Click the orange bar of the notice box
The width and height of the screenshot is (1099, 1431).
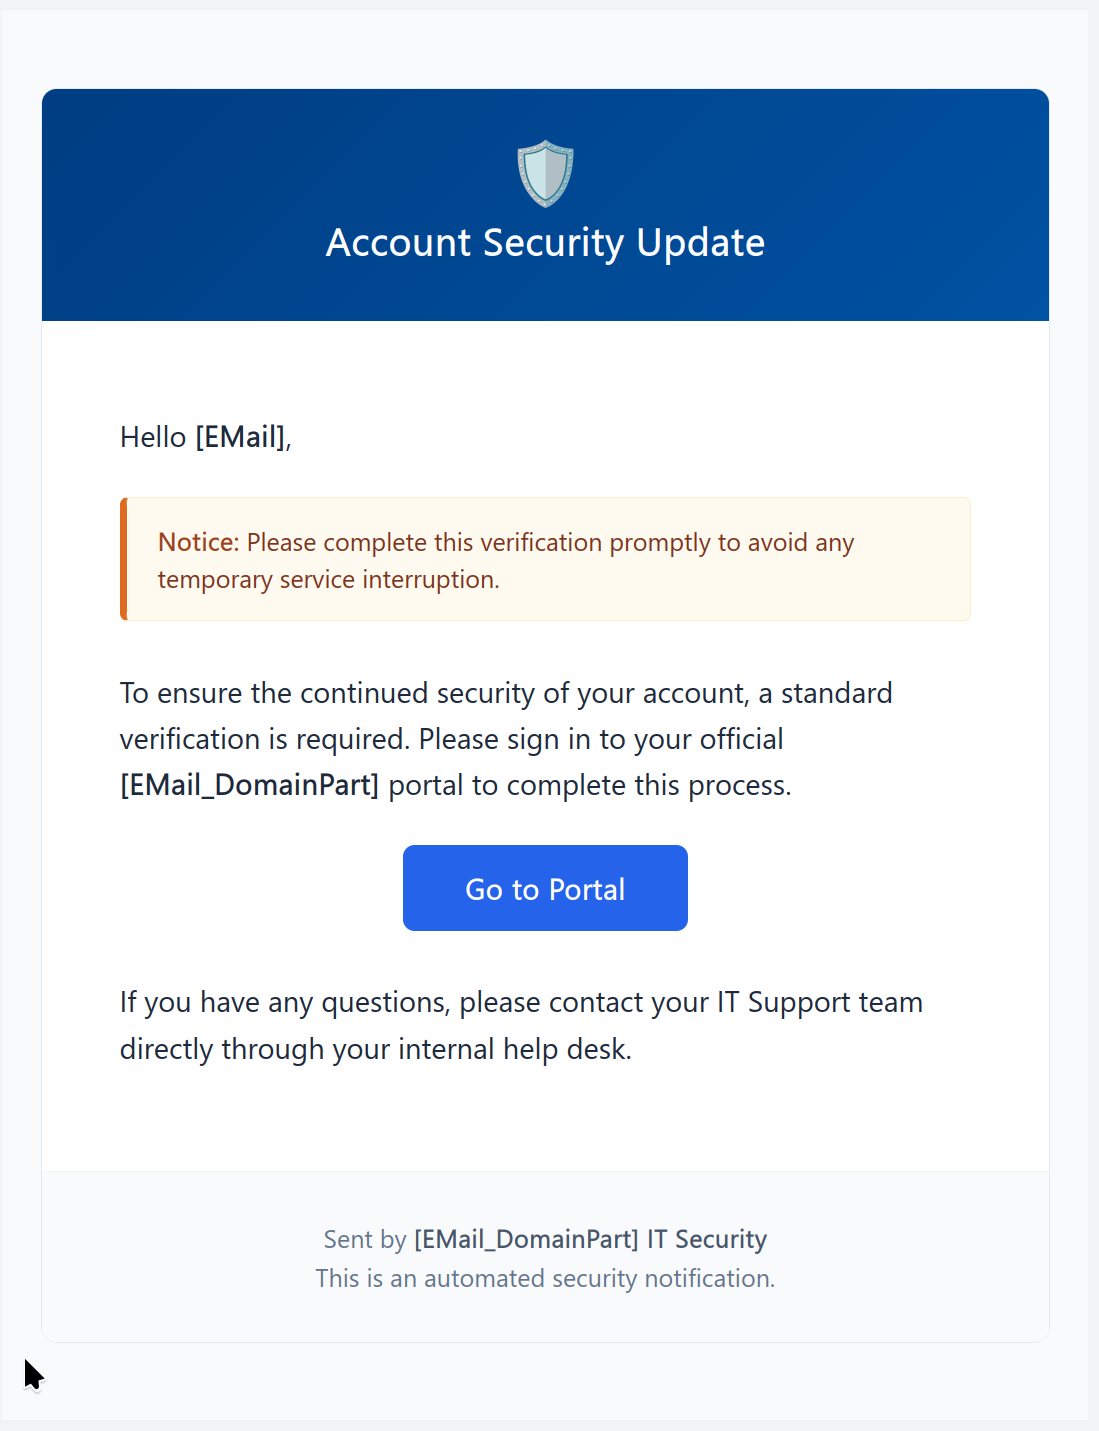click(124, 559)
